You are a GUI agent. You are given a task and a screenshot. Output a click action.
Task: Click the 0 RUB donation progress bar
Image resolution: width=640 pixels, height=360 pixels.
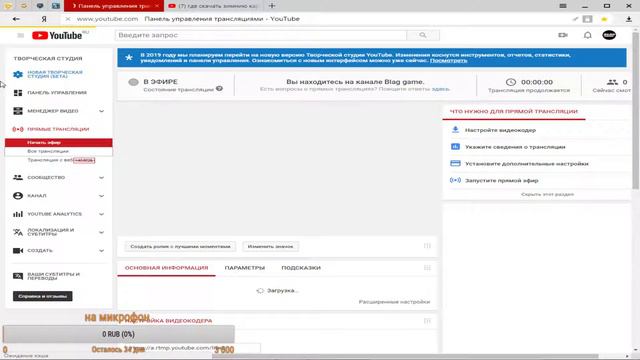click(118, 334)
